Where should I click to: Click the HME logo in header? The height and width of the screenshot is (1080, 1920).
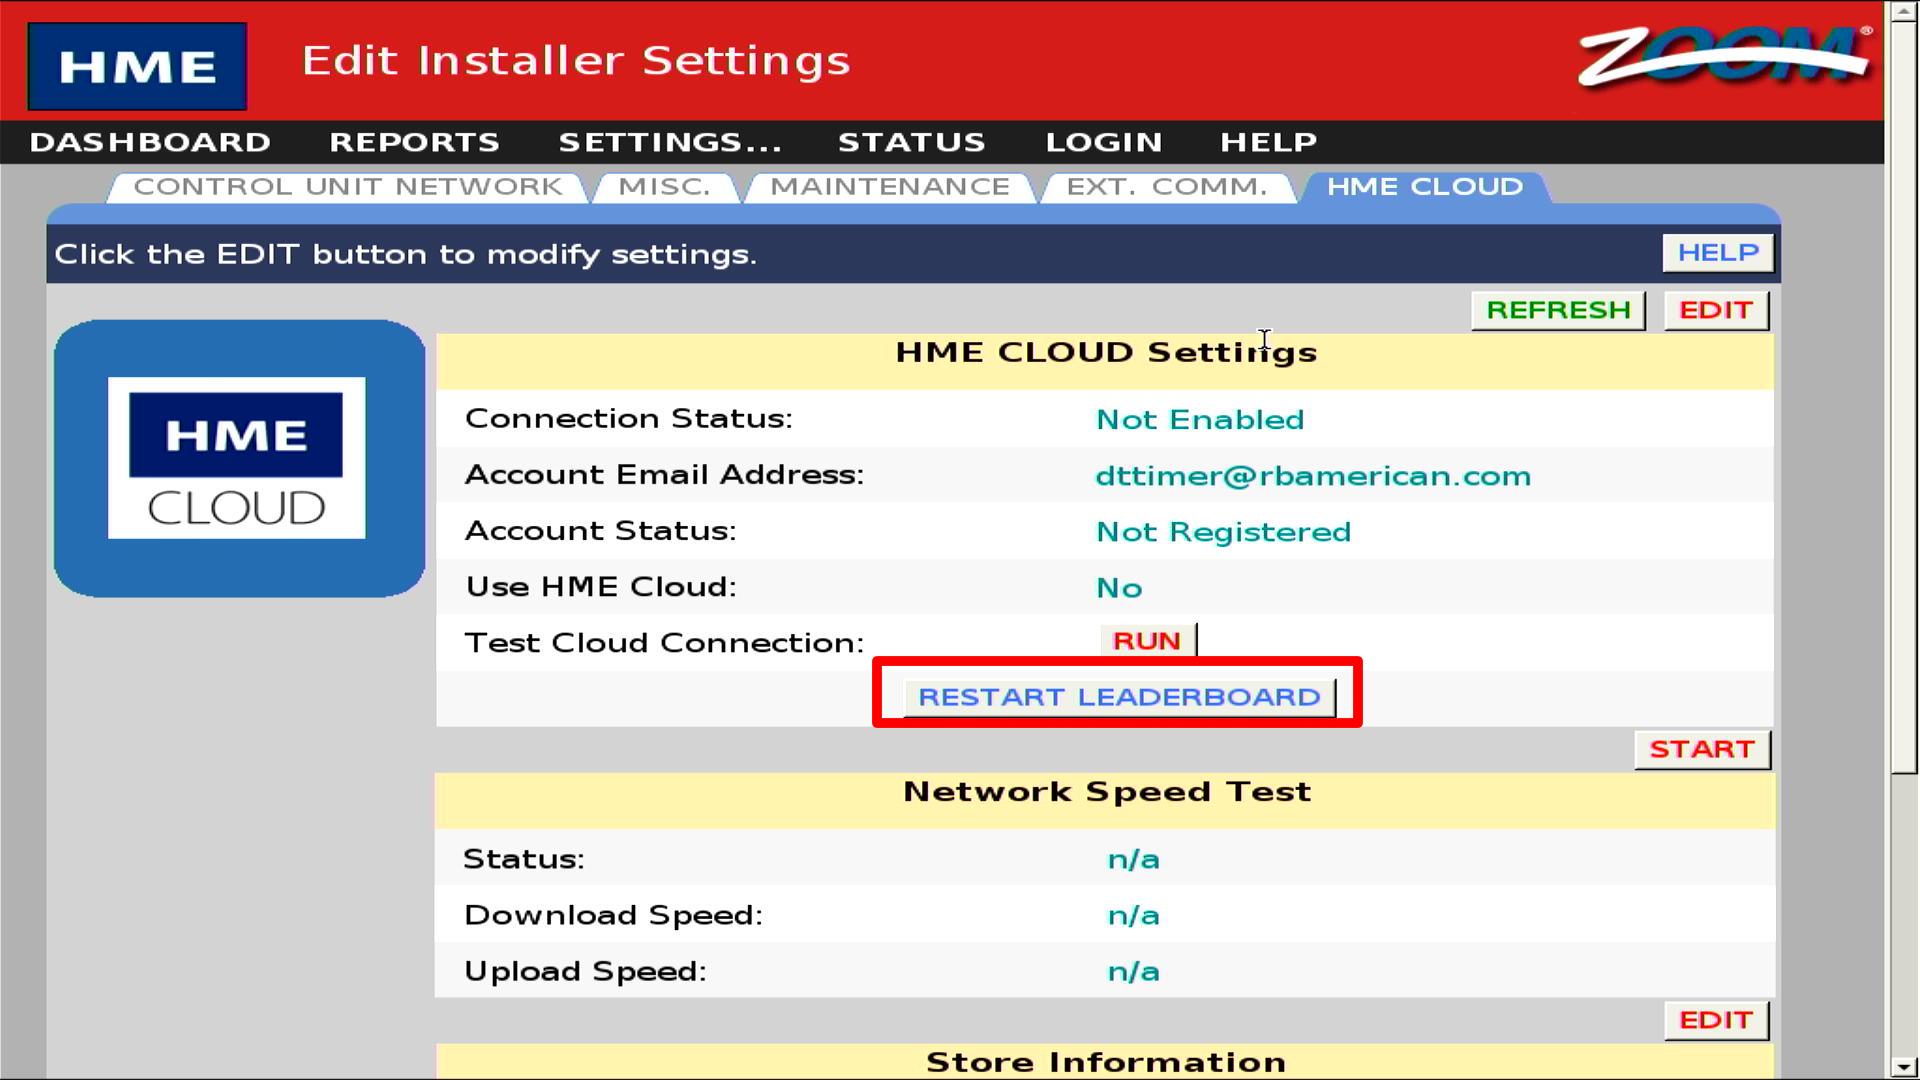137,66
